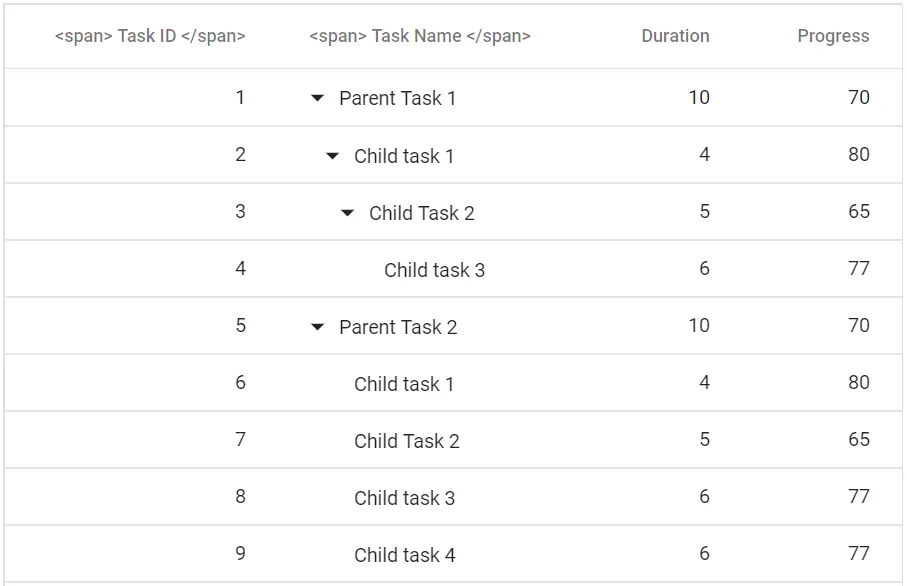
Task: Collapse the Parent Task 1 node
Action: (316, 98)
